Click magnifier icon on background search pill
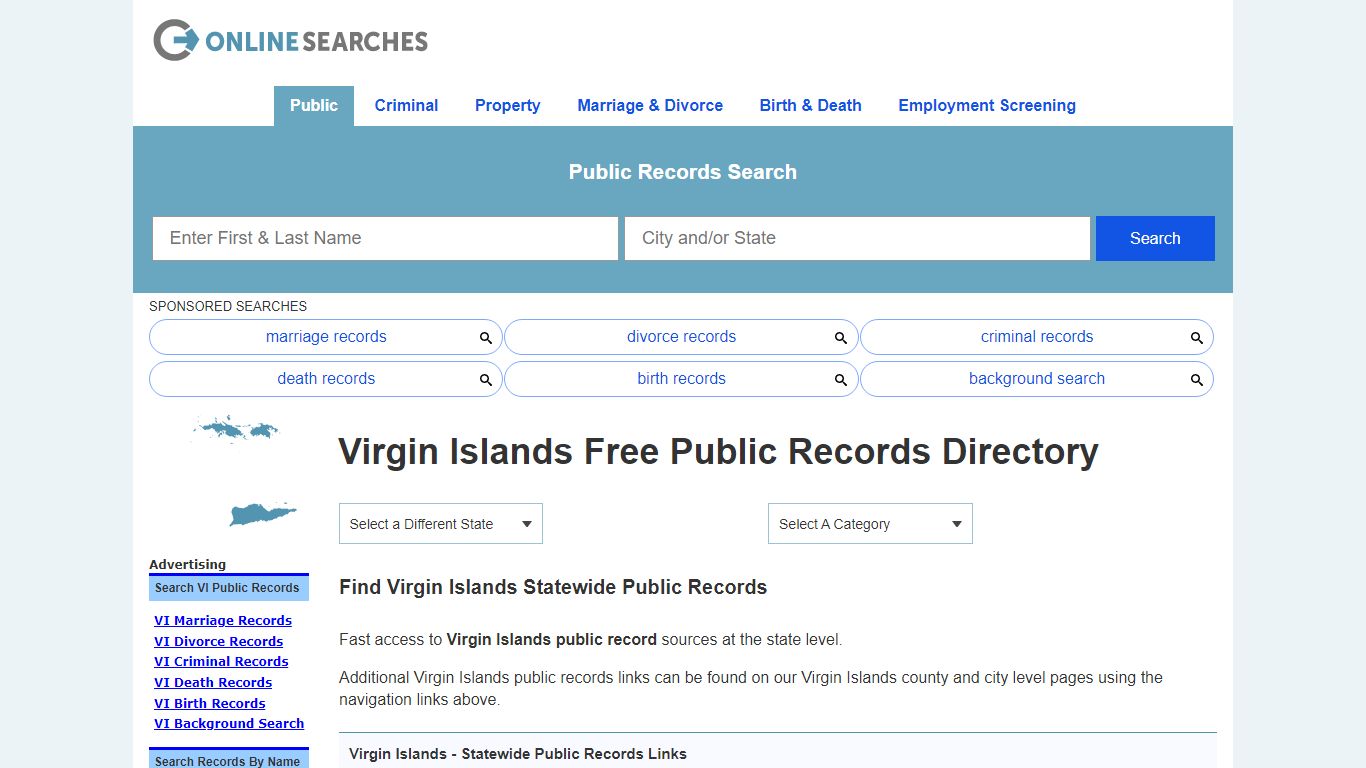Image resolution: width=1366 pixels, height=768 pixels. tap(1197, 380)
